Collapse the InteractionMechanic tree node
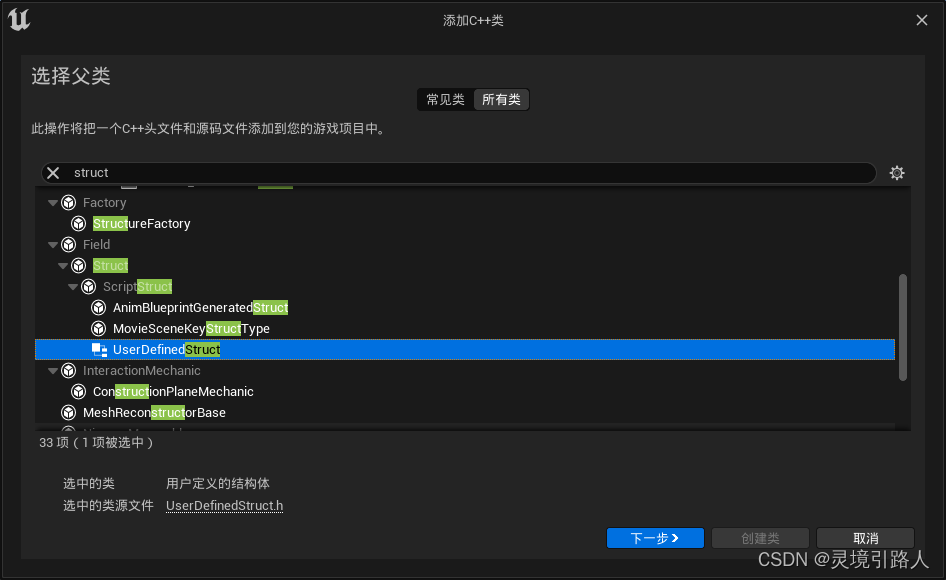This screenshot has height=580, width=946. 52,370
